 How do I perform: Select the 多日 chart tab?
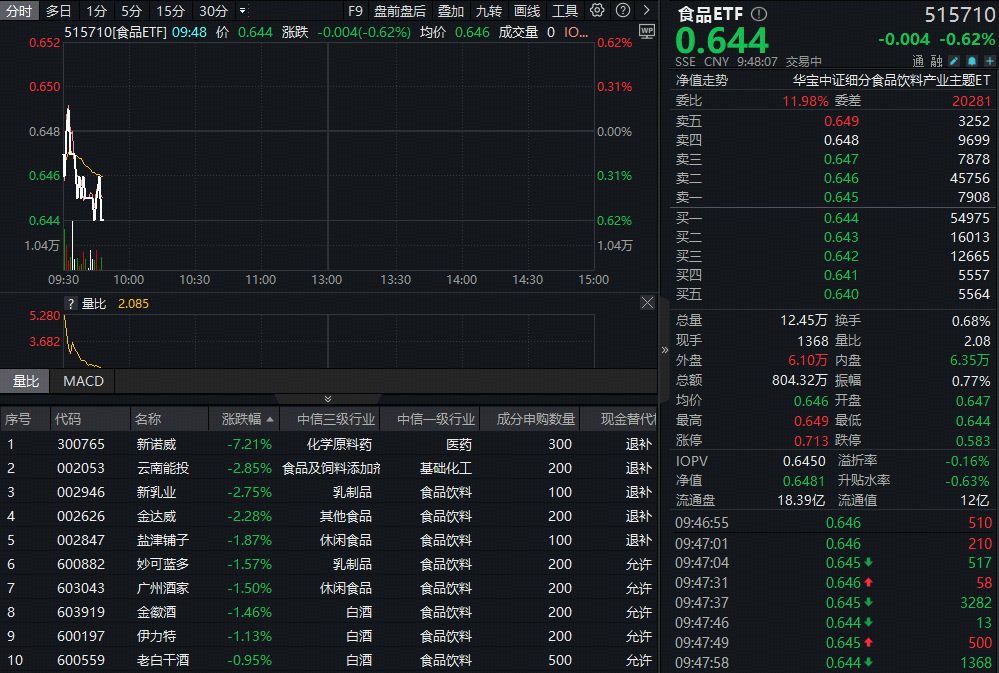[59, 11]
